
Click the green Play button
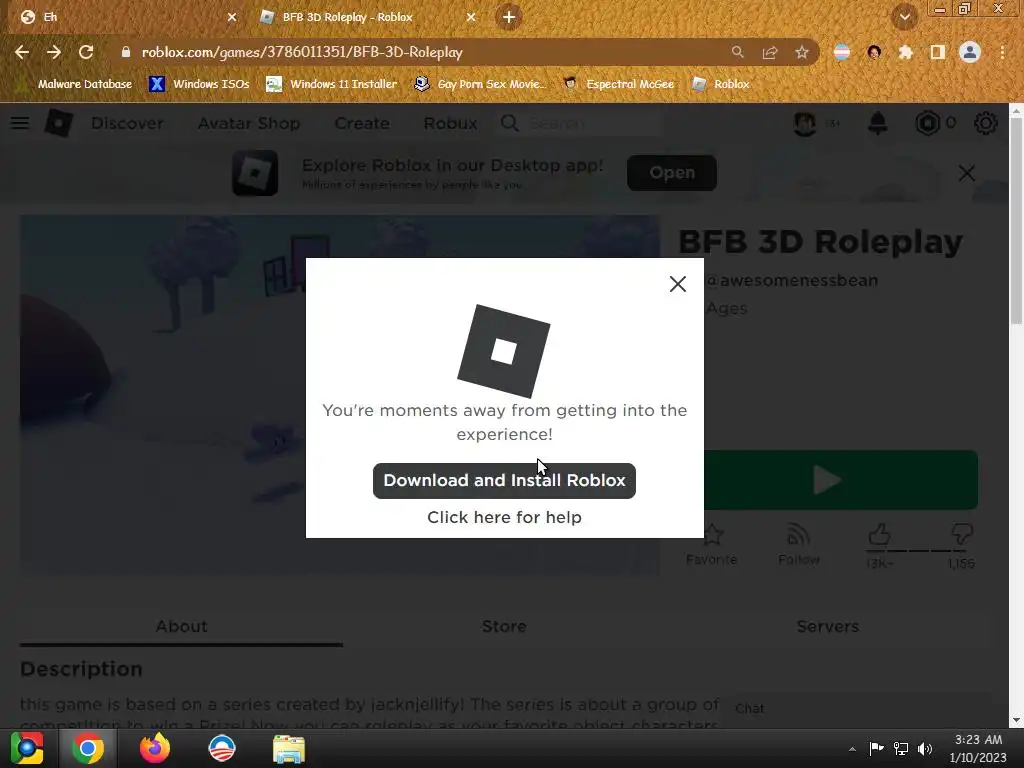coord(841,480)
